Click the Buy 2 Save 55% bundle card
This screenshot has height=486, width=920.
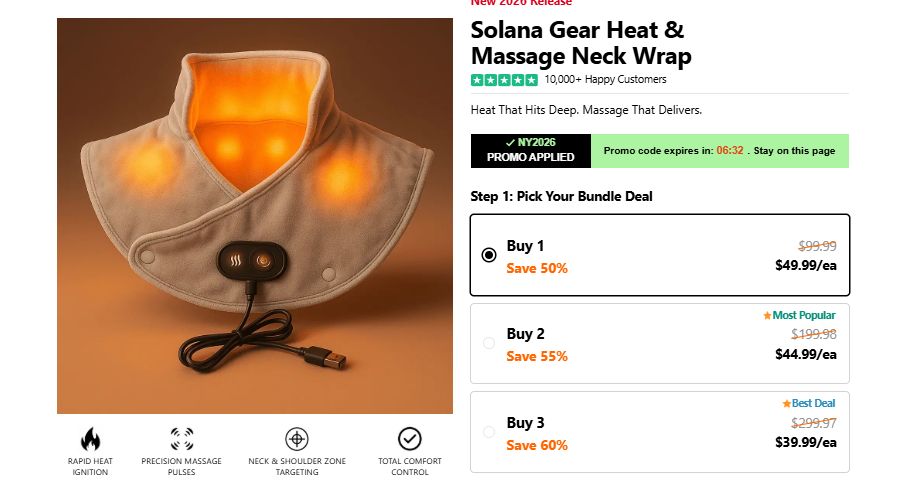click(659, 343)
